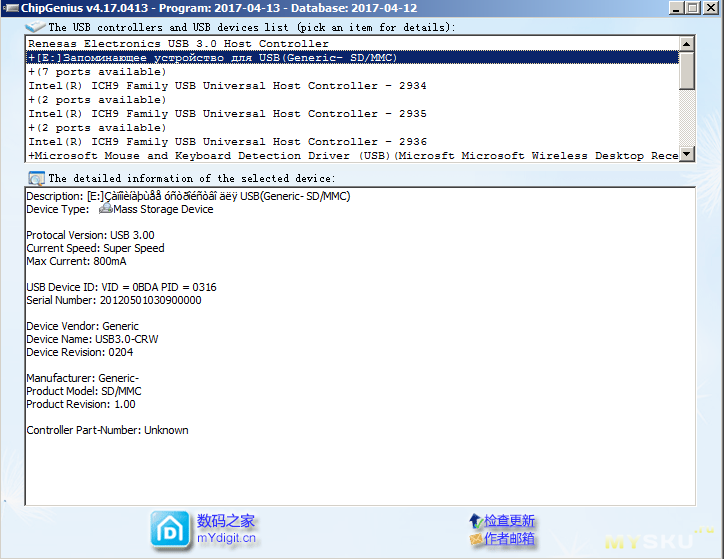This screenshot has width=724, height=559.
Task: Click the author email envelope icon
Action: [x=476, y=539]
